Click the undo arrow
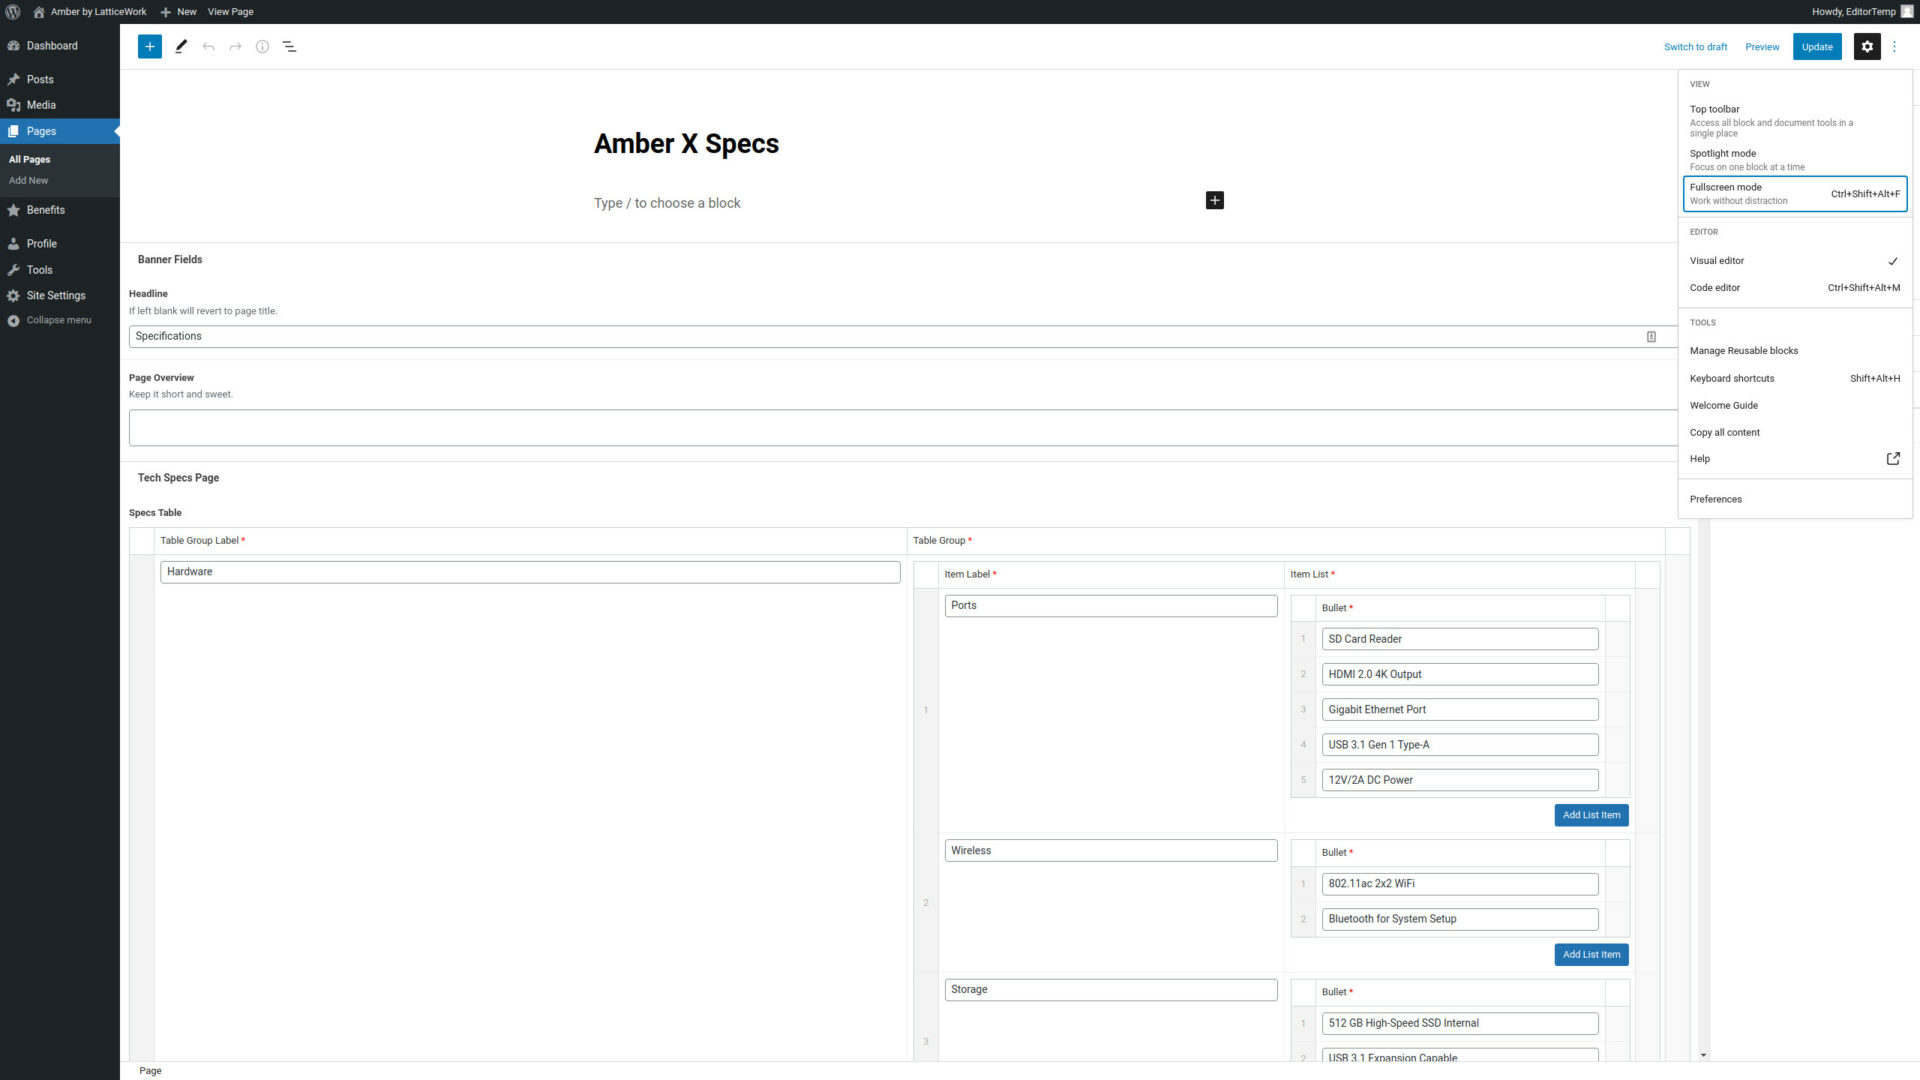Image resolution: width=1920 pixels, height=1080 pixels. pos(208,47)
